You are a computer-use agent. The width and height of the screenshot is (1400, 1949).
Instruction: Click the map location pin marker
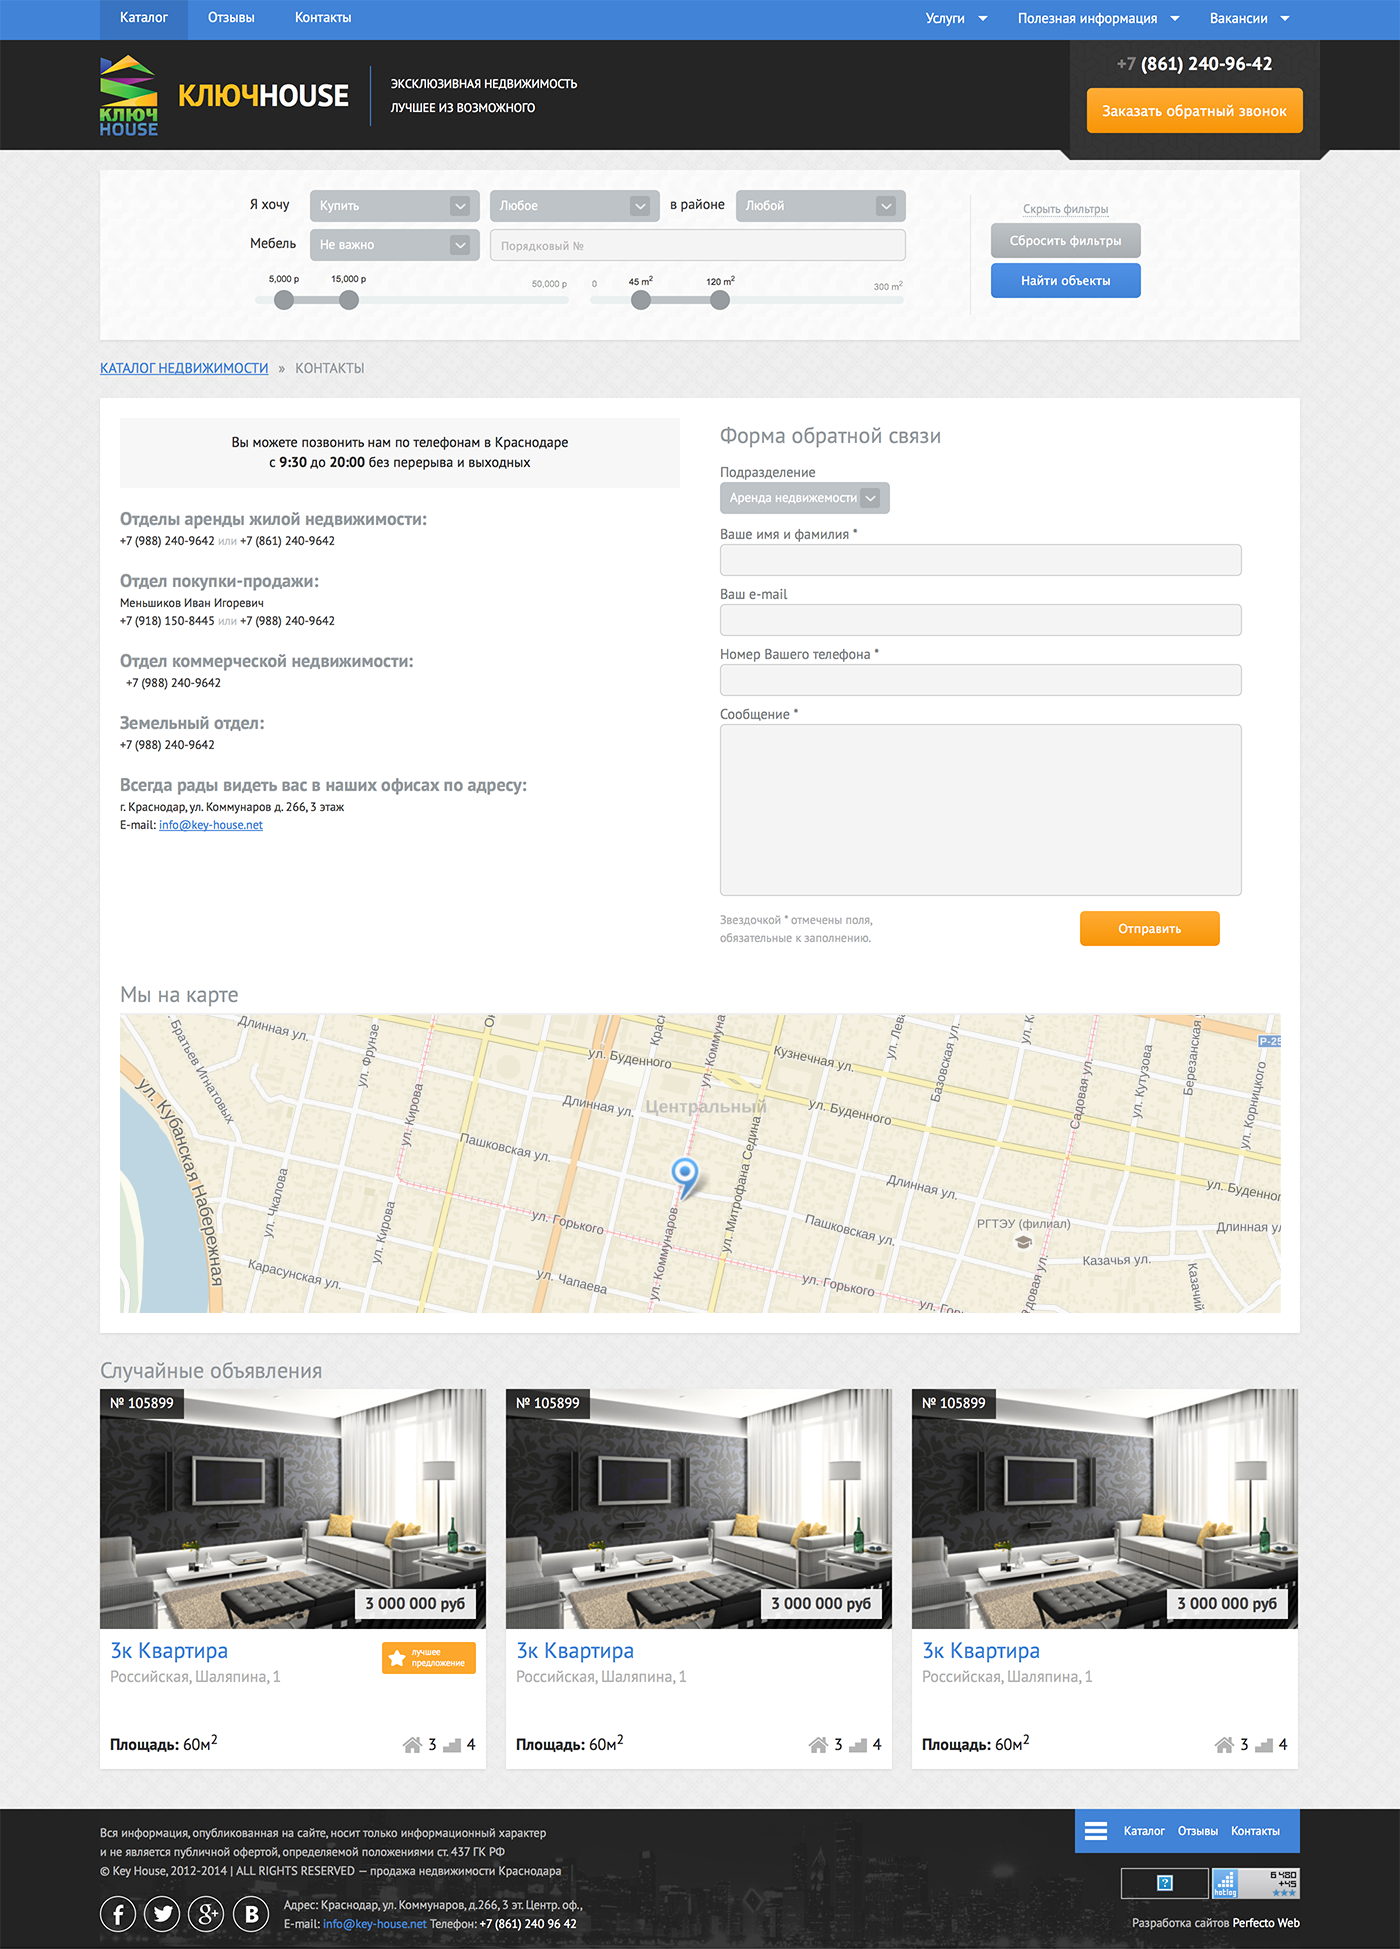tap(685, 1177)
